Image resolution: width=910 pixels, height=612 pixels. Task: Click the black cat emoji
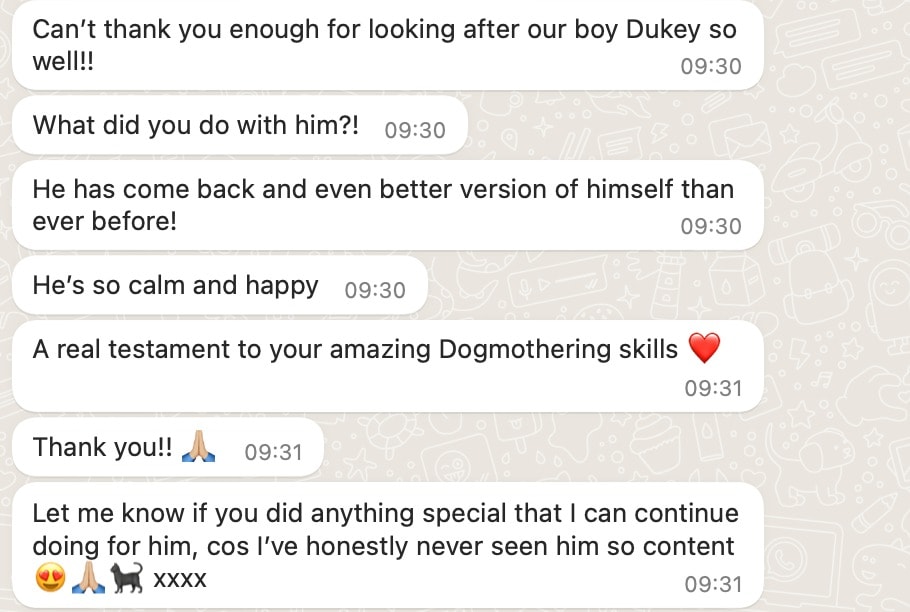[127, 578]
